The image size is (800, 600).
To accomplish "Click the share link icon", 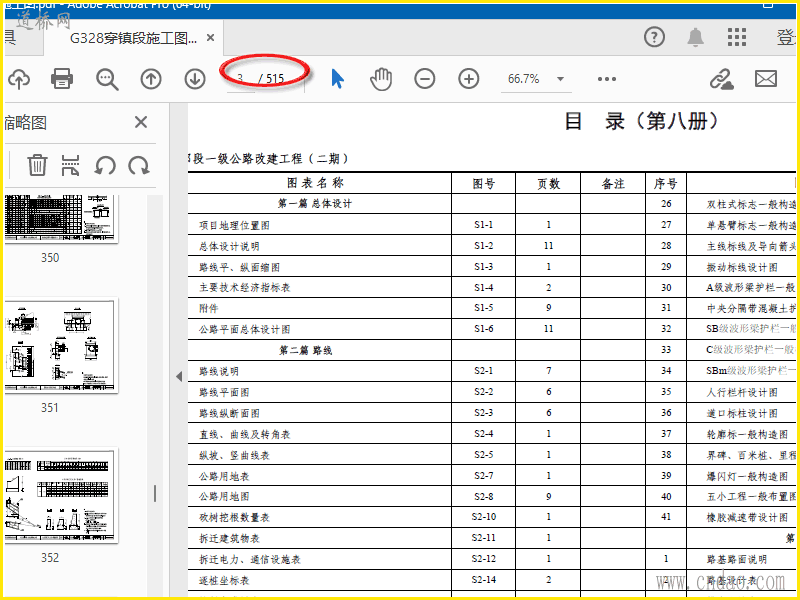I will [x=721, y=80].
